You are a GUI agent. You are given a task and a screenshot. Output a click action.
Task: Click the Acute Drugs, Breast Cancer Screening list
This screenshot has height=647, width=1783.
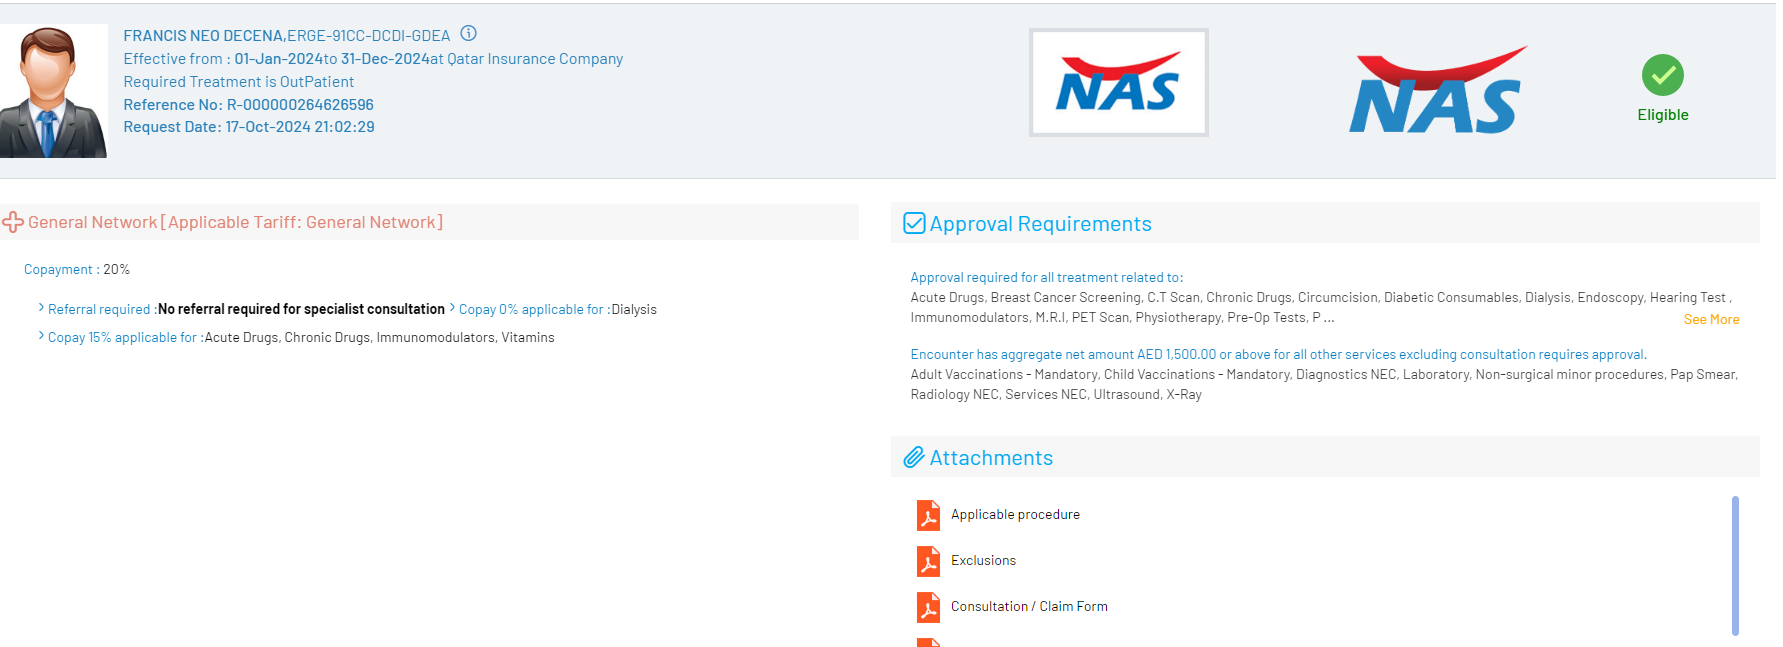1322,307
